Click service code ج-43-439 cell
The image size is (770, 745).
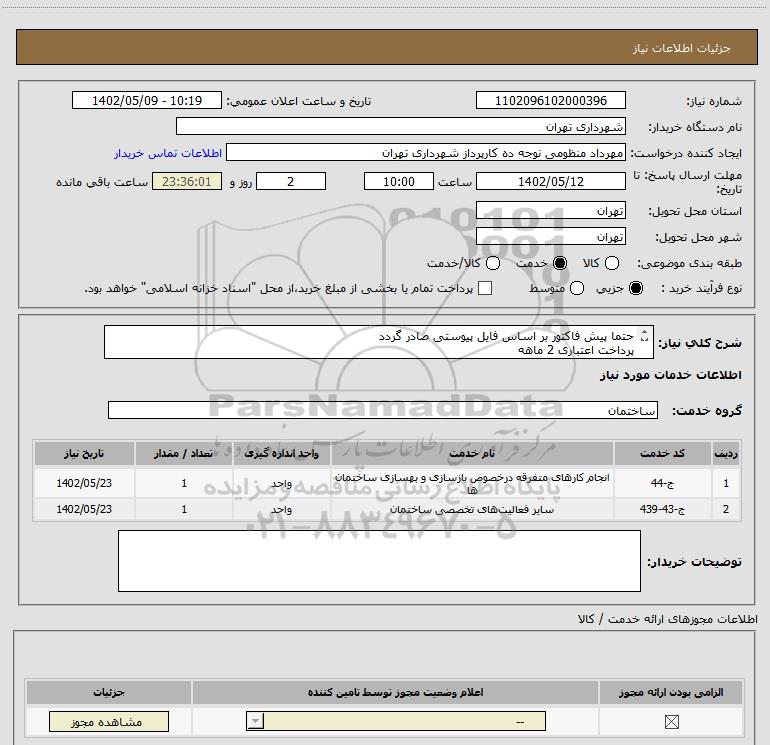(662, 509)
